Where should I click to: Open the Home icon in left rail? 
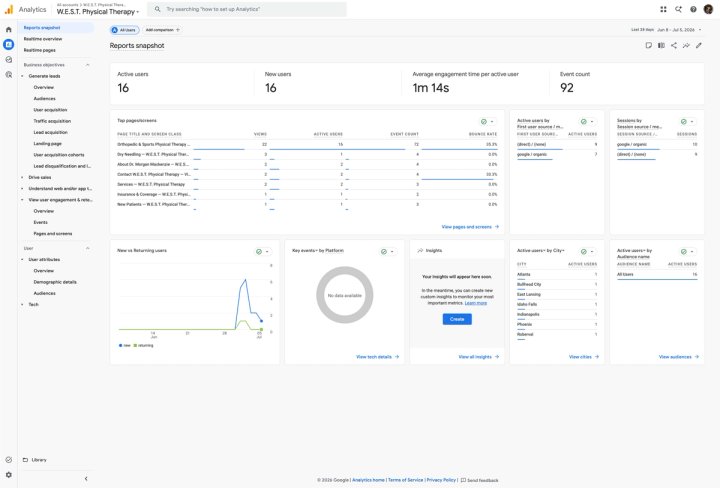point(8,29)
